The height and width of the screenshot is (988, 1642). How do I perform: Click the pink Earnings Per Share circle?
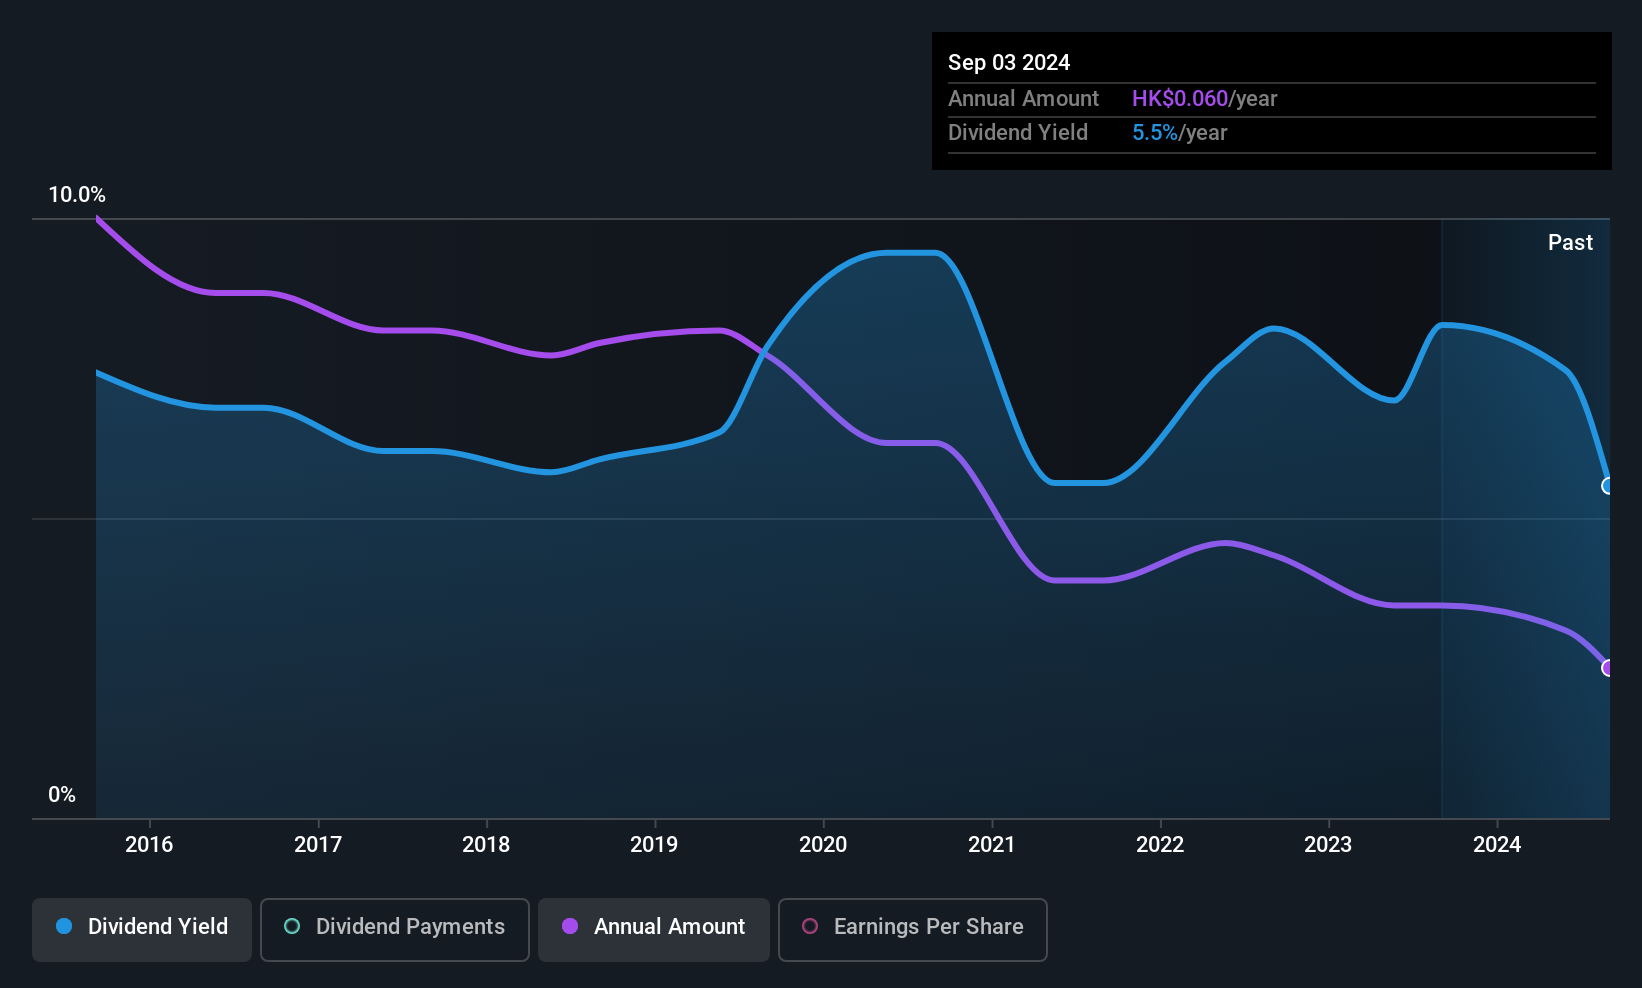810,926
